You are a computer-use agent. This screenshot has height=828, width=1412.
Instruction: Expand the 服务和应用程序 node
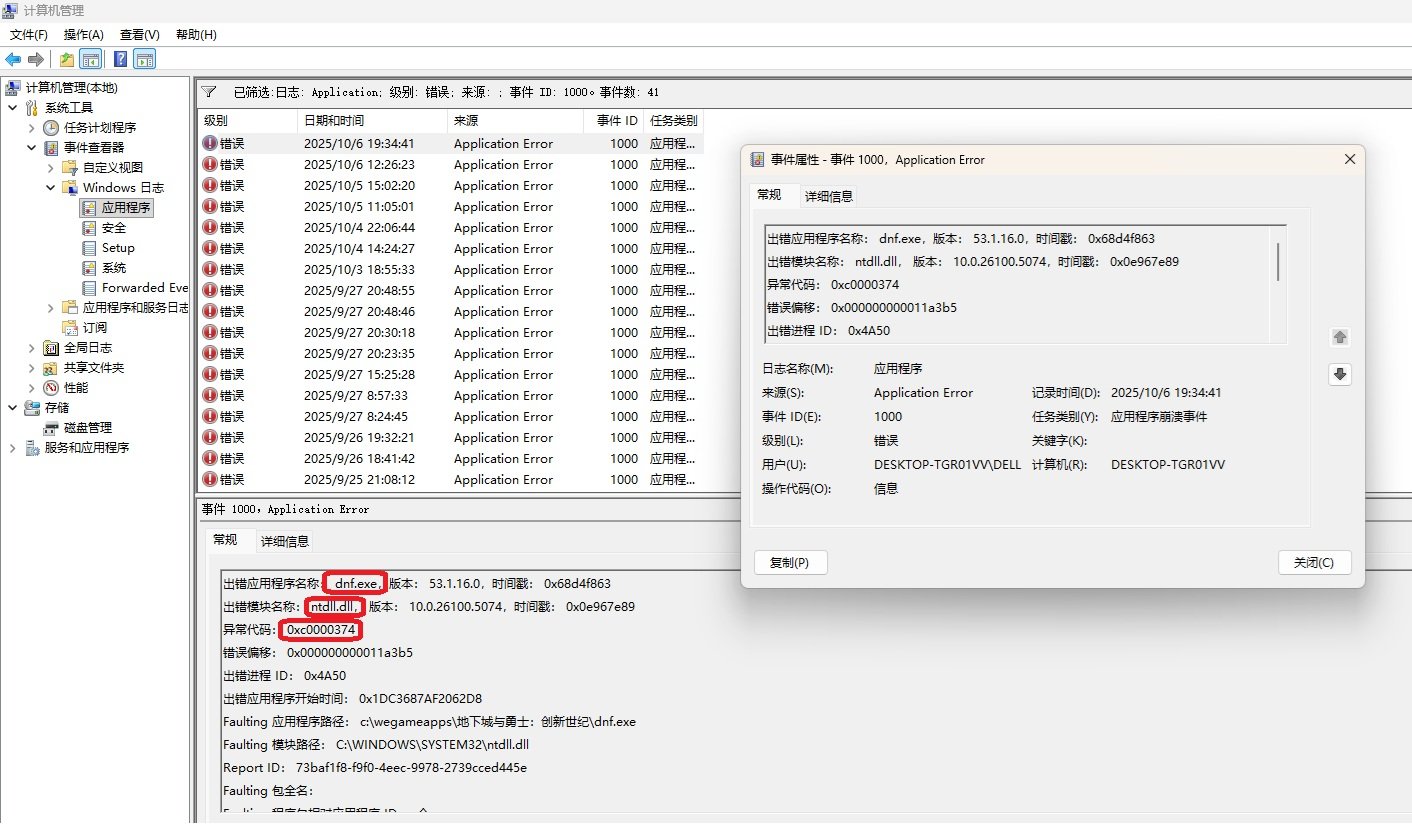point(13,448)
